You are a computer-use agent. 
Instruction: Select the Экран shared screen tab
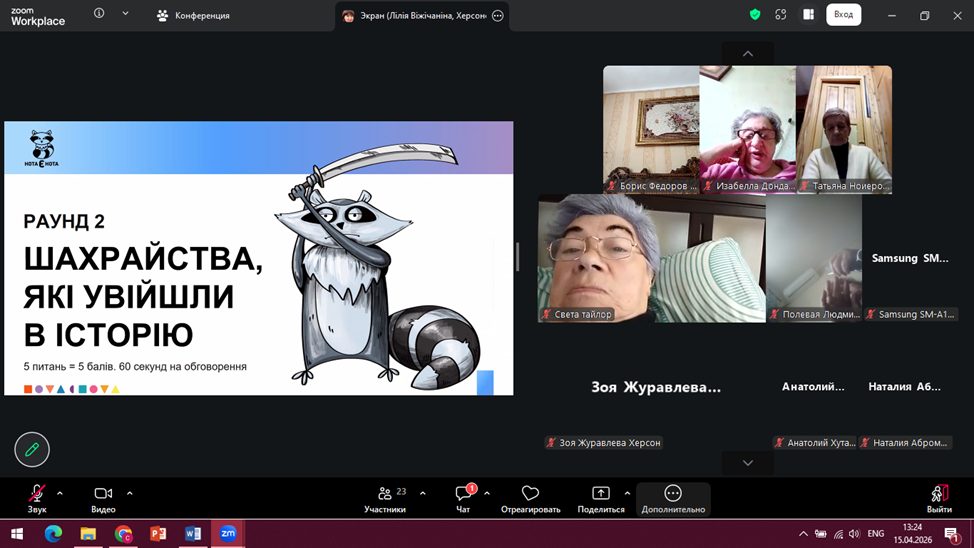point(414,16)
